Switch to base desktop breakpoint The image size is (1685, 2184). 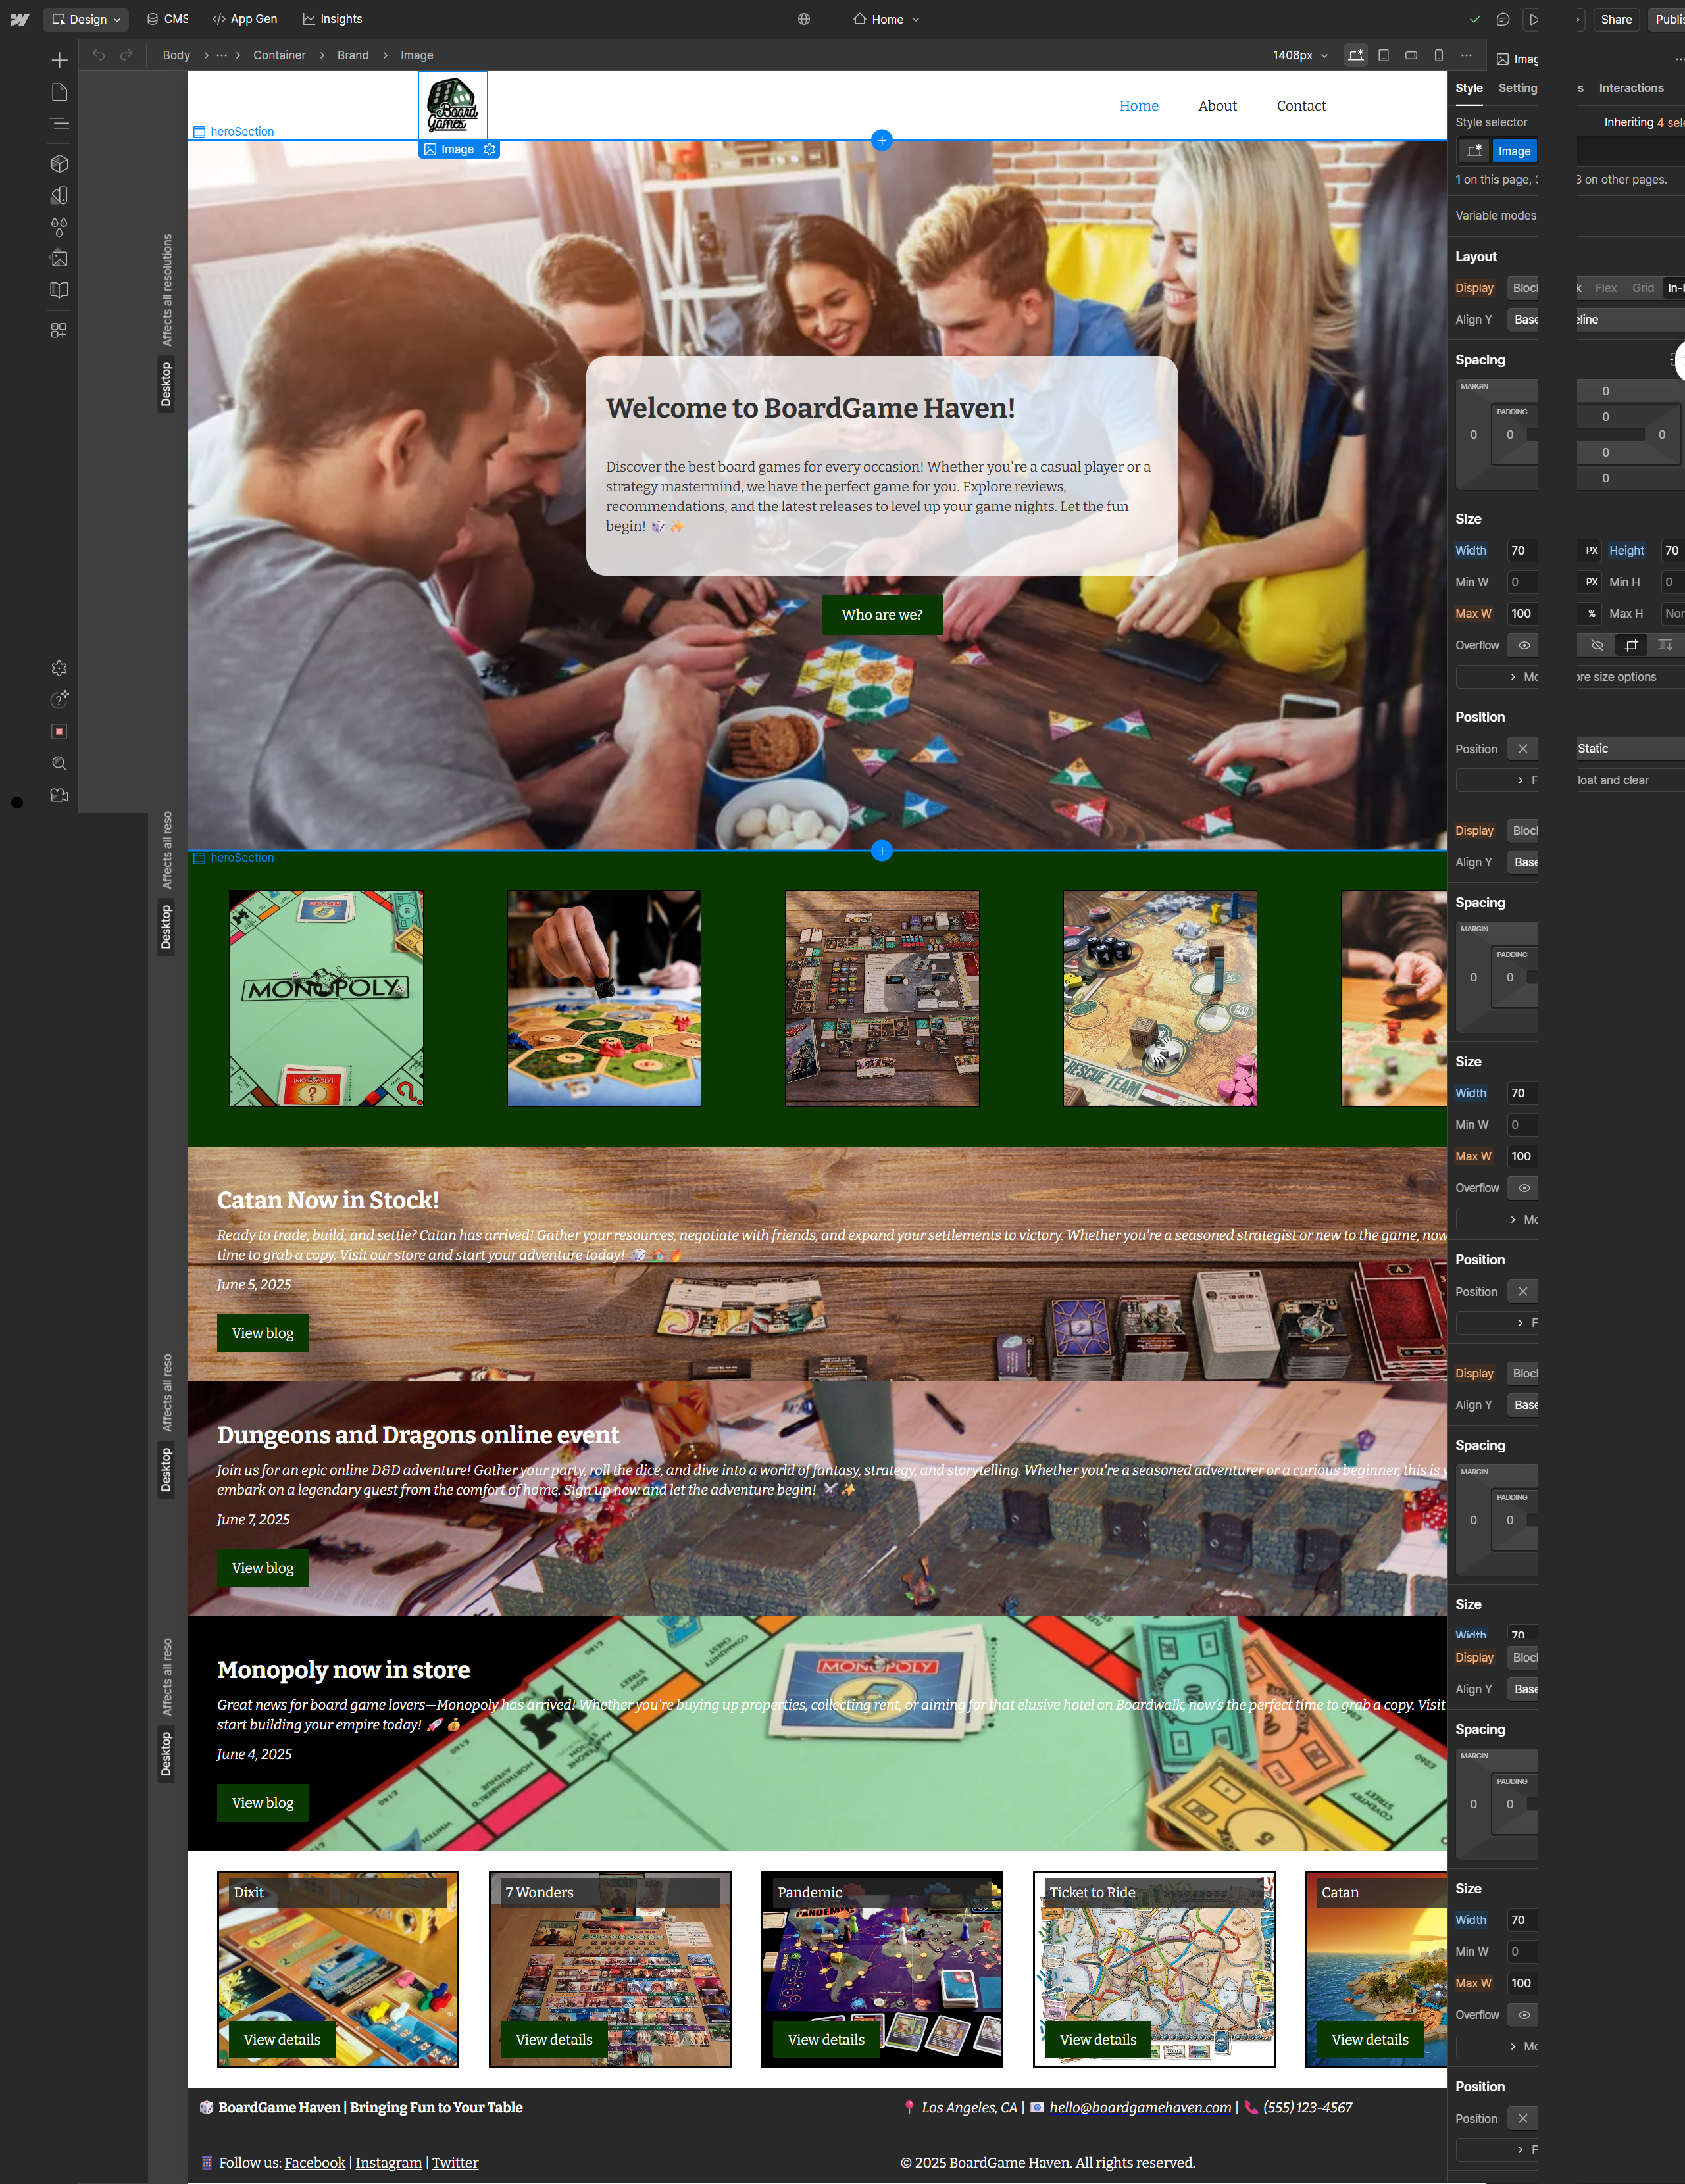pyautogui.click(x=1356, y=55)
